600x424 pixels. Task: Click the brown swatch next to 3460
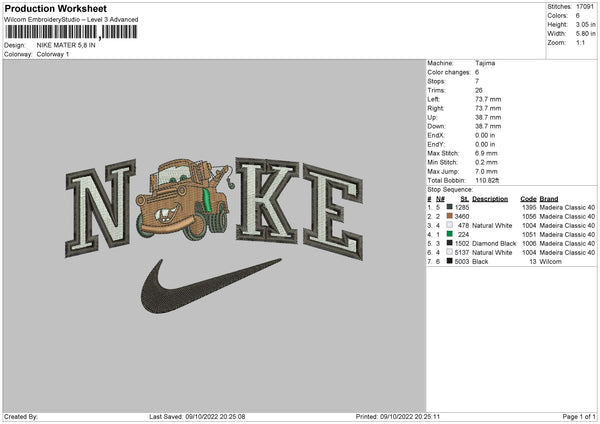(x=449, y=216)
